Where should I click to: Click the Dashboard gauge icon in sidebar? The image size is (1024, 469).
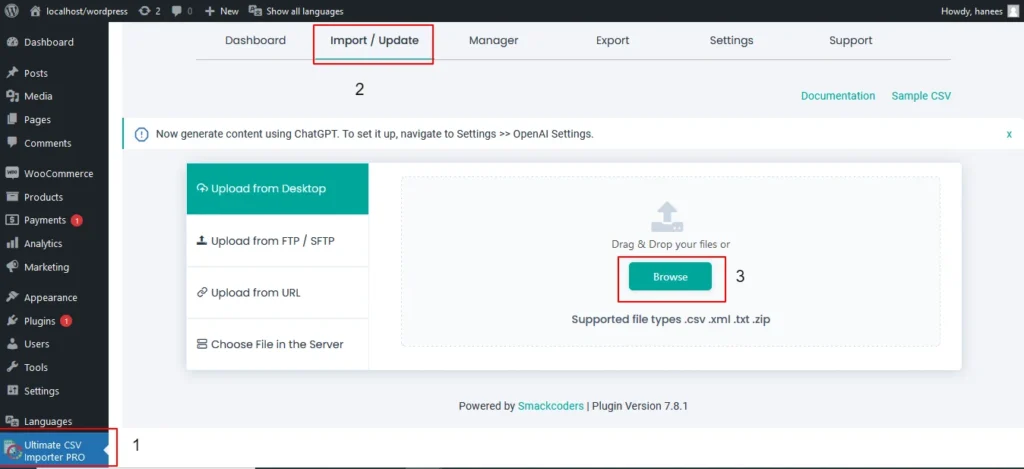click(x=12, y=42)
